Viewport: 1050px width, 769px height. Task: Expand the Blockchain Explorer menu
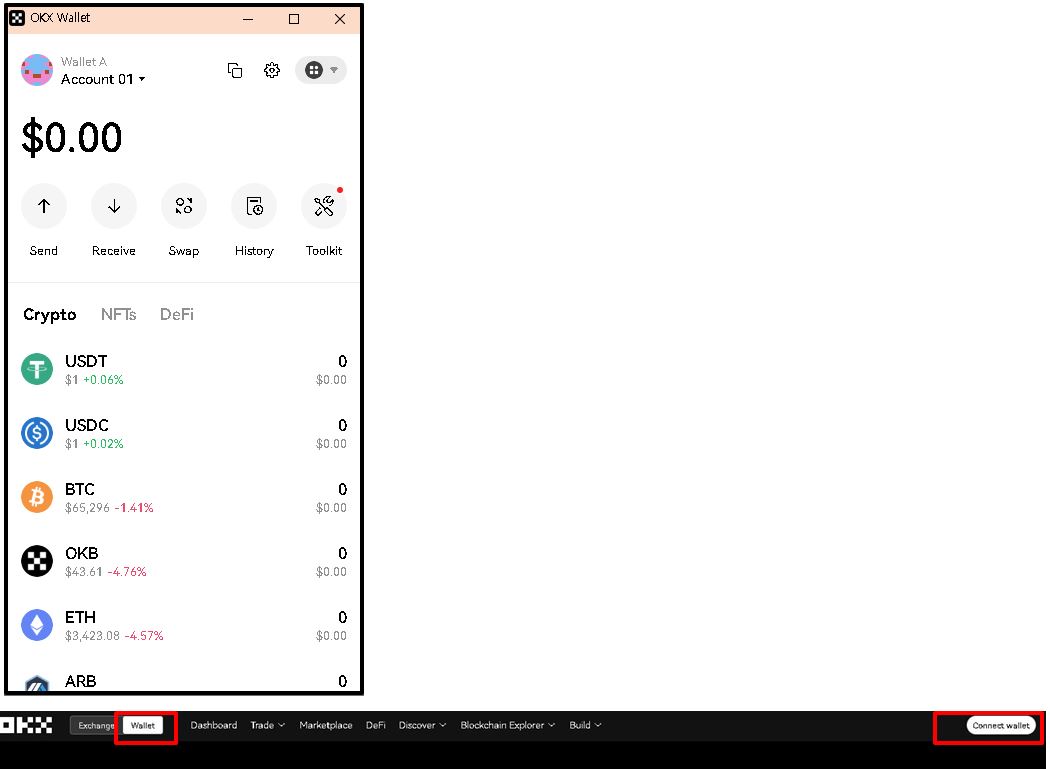click(508, 725)
